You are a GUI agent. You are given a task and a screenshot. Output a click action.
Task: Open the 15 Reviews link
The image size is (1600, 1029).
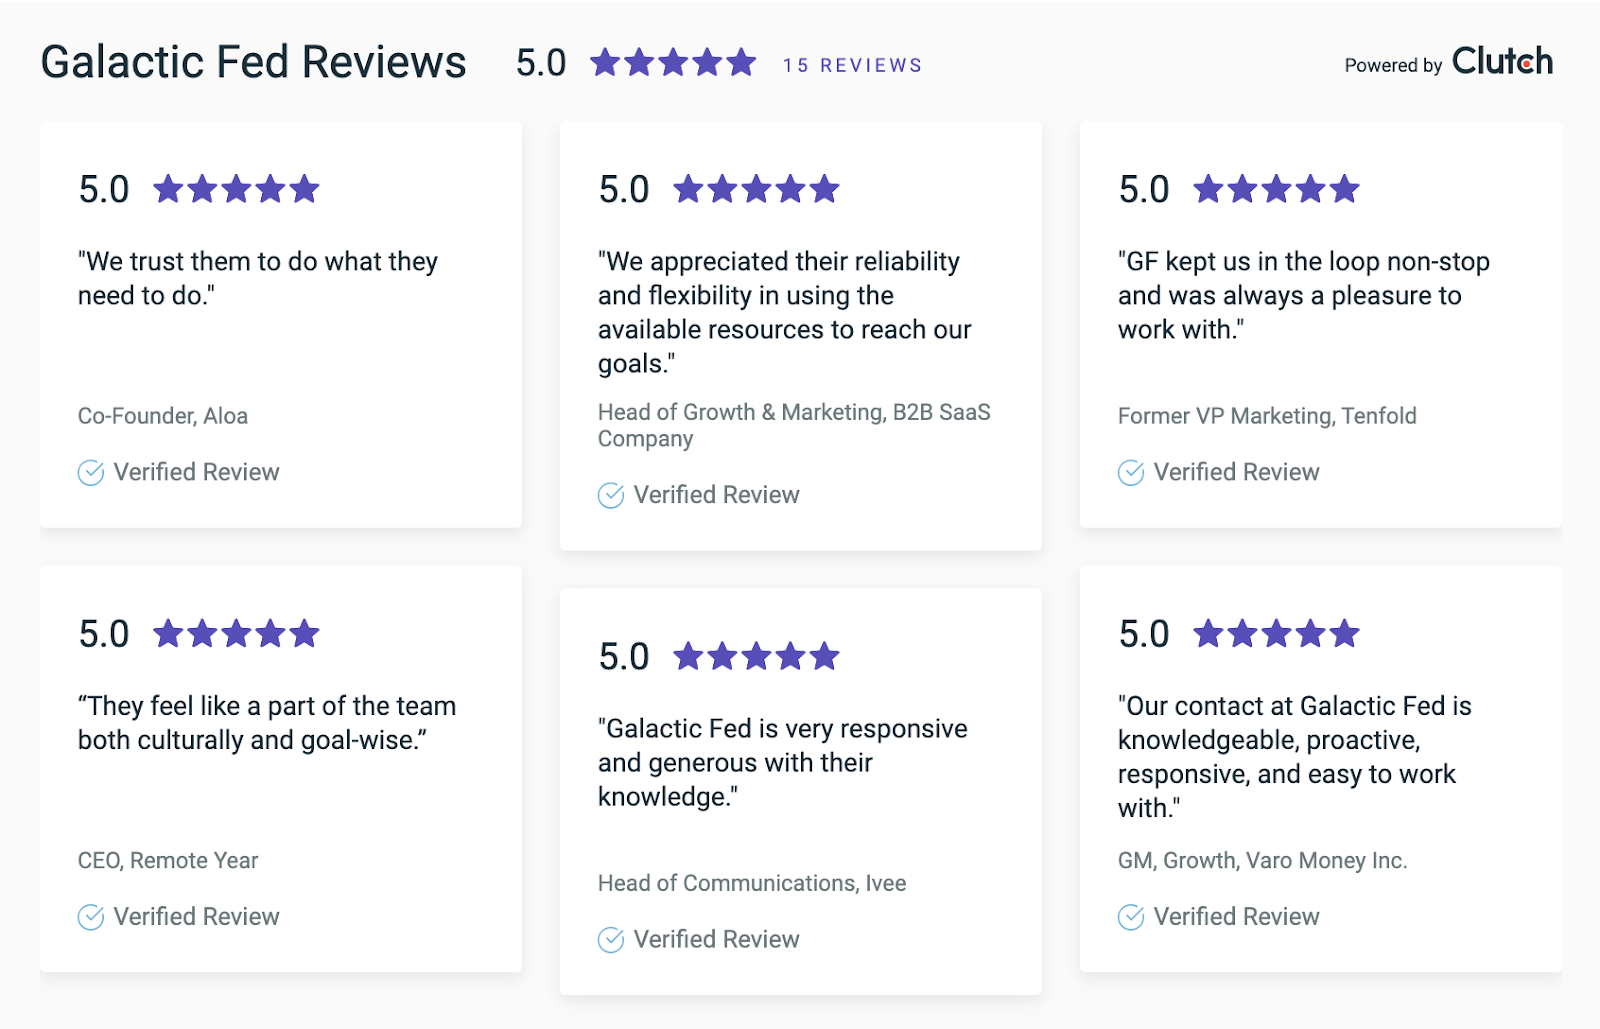tap(852, 65)
